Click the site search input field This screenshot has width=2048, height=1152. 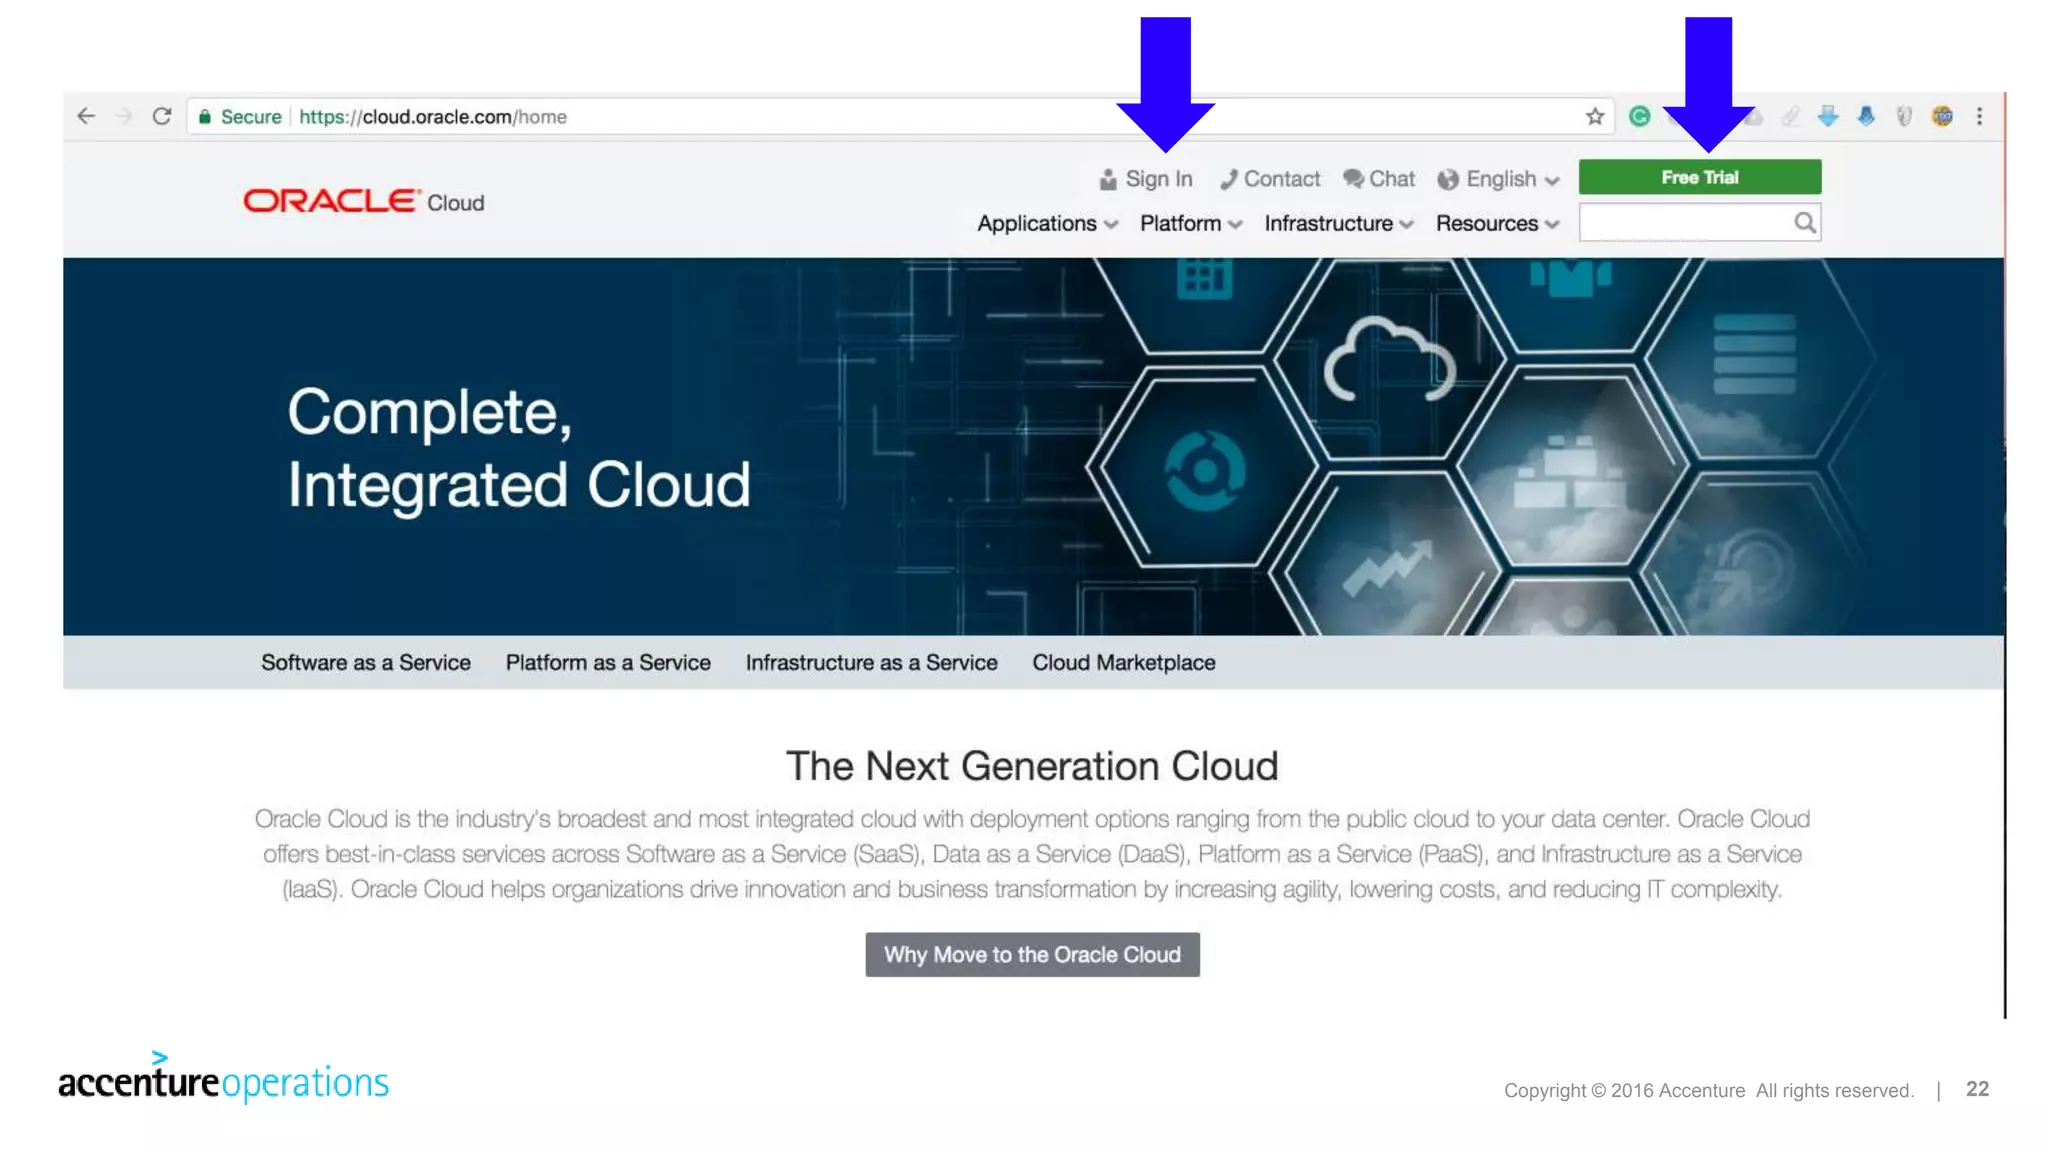pyautogui.click(x=1684, y=222)
